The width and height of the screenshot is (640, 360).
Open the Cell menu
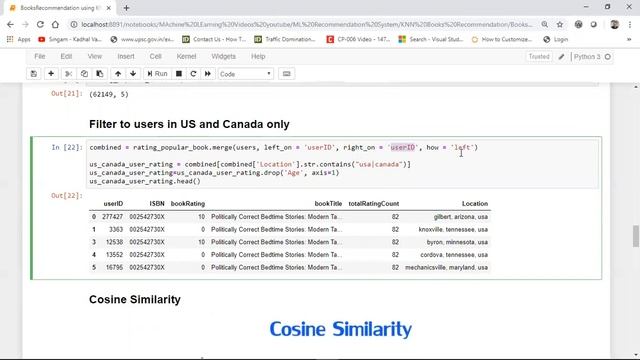pyautogui.click(x=156, y=56)
